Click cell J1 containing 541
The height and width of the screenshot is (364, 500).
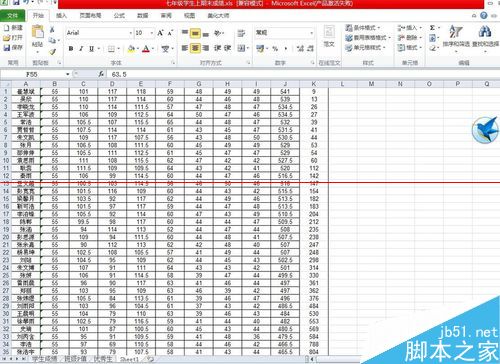click(285, 91)
